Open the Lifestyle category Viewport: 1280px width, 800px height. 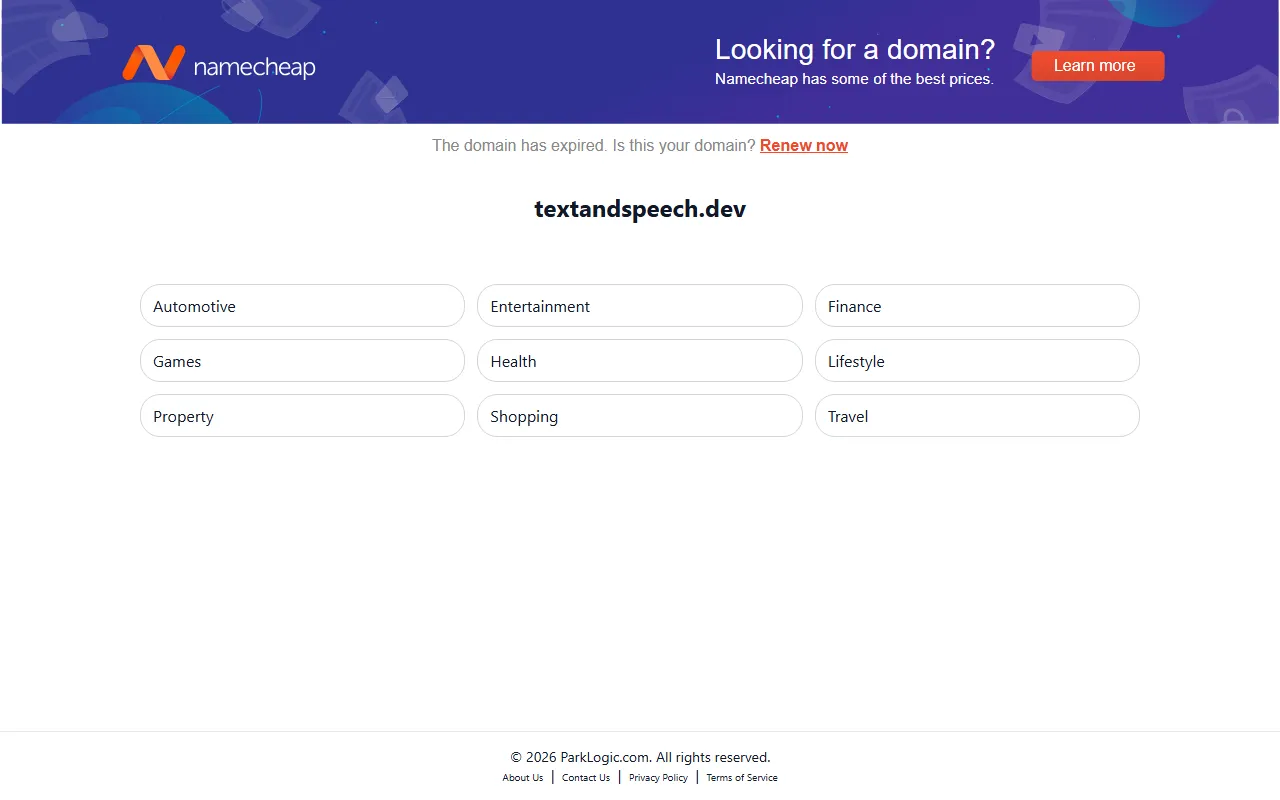pos(976,361)
